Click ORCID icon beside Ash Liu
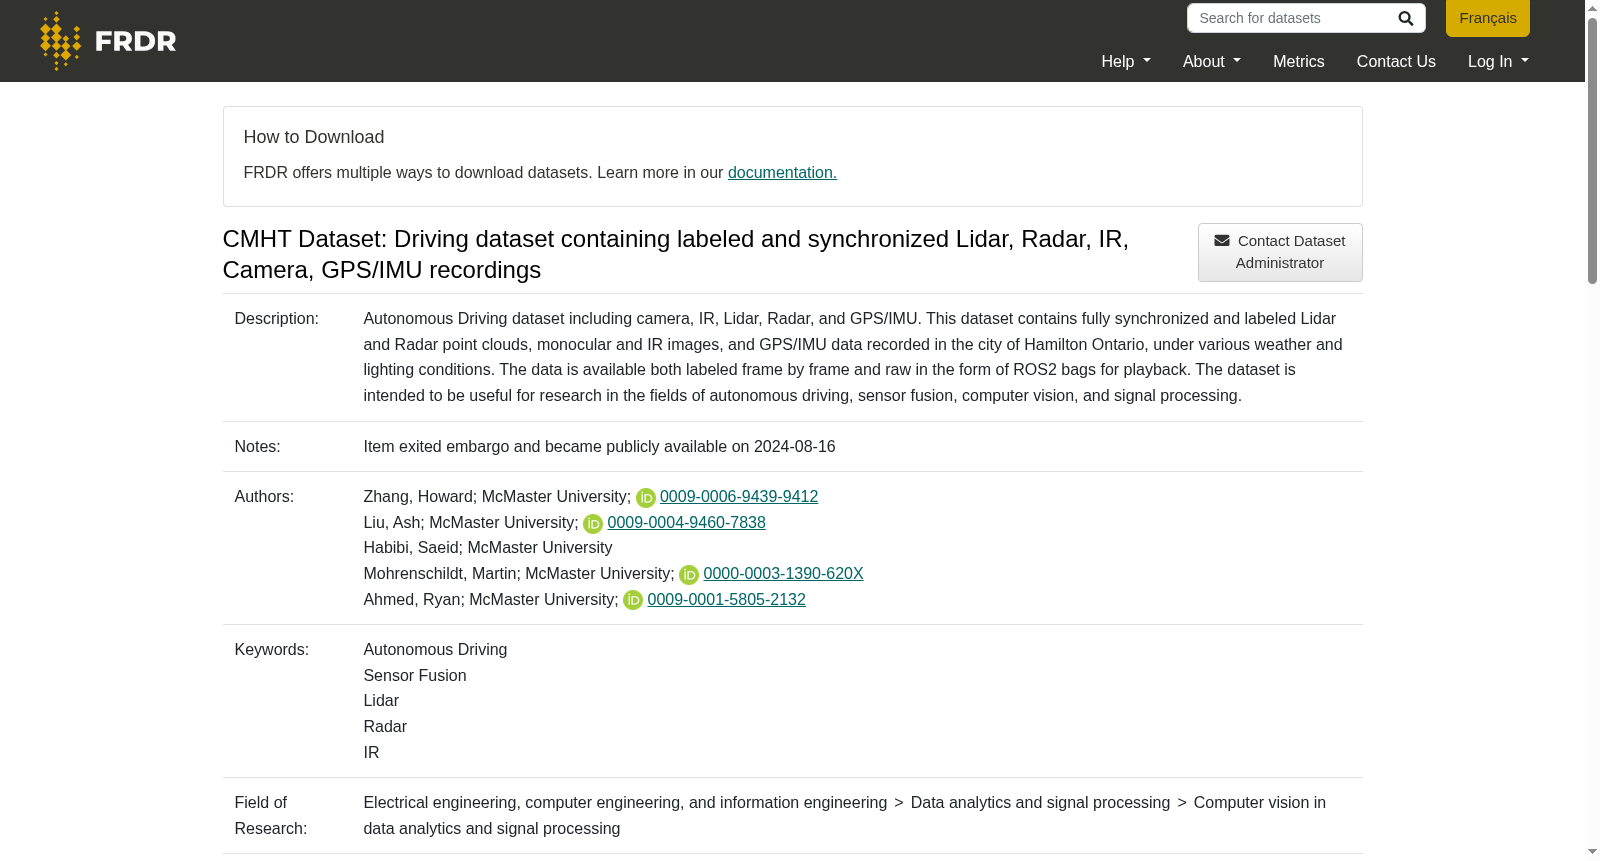Screen dimensions: 1600x861 tap(593, 524)
